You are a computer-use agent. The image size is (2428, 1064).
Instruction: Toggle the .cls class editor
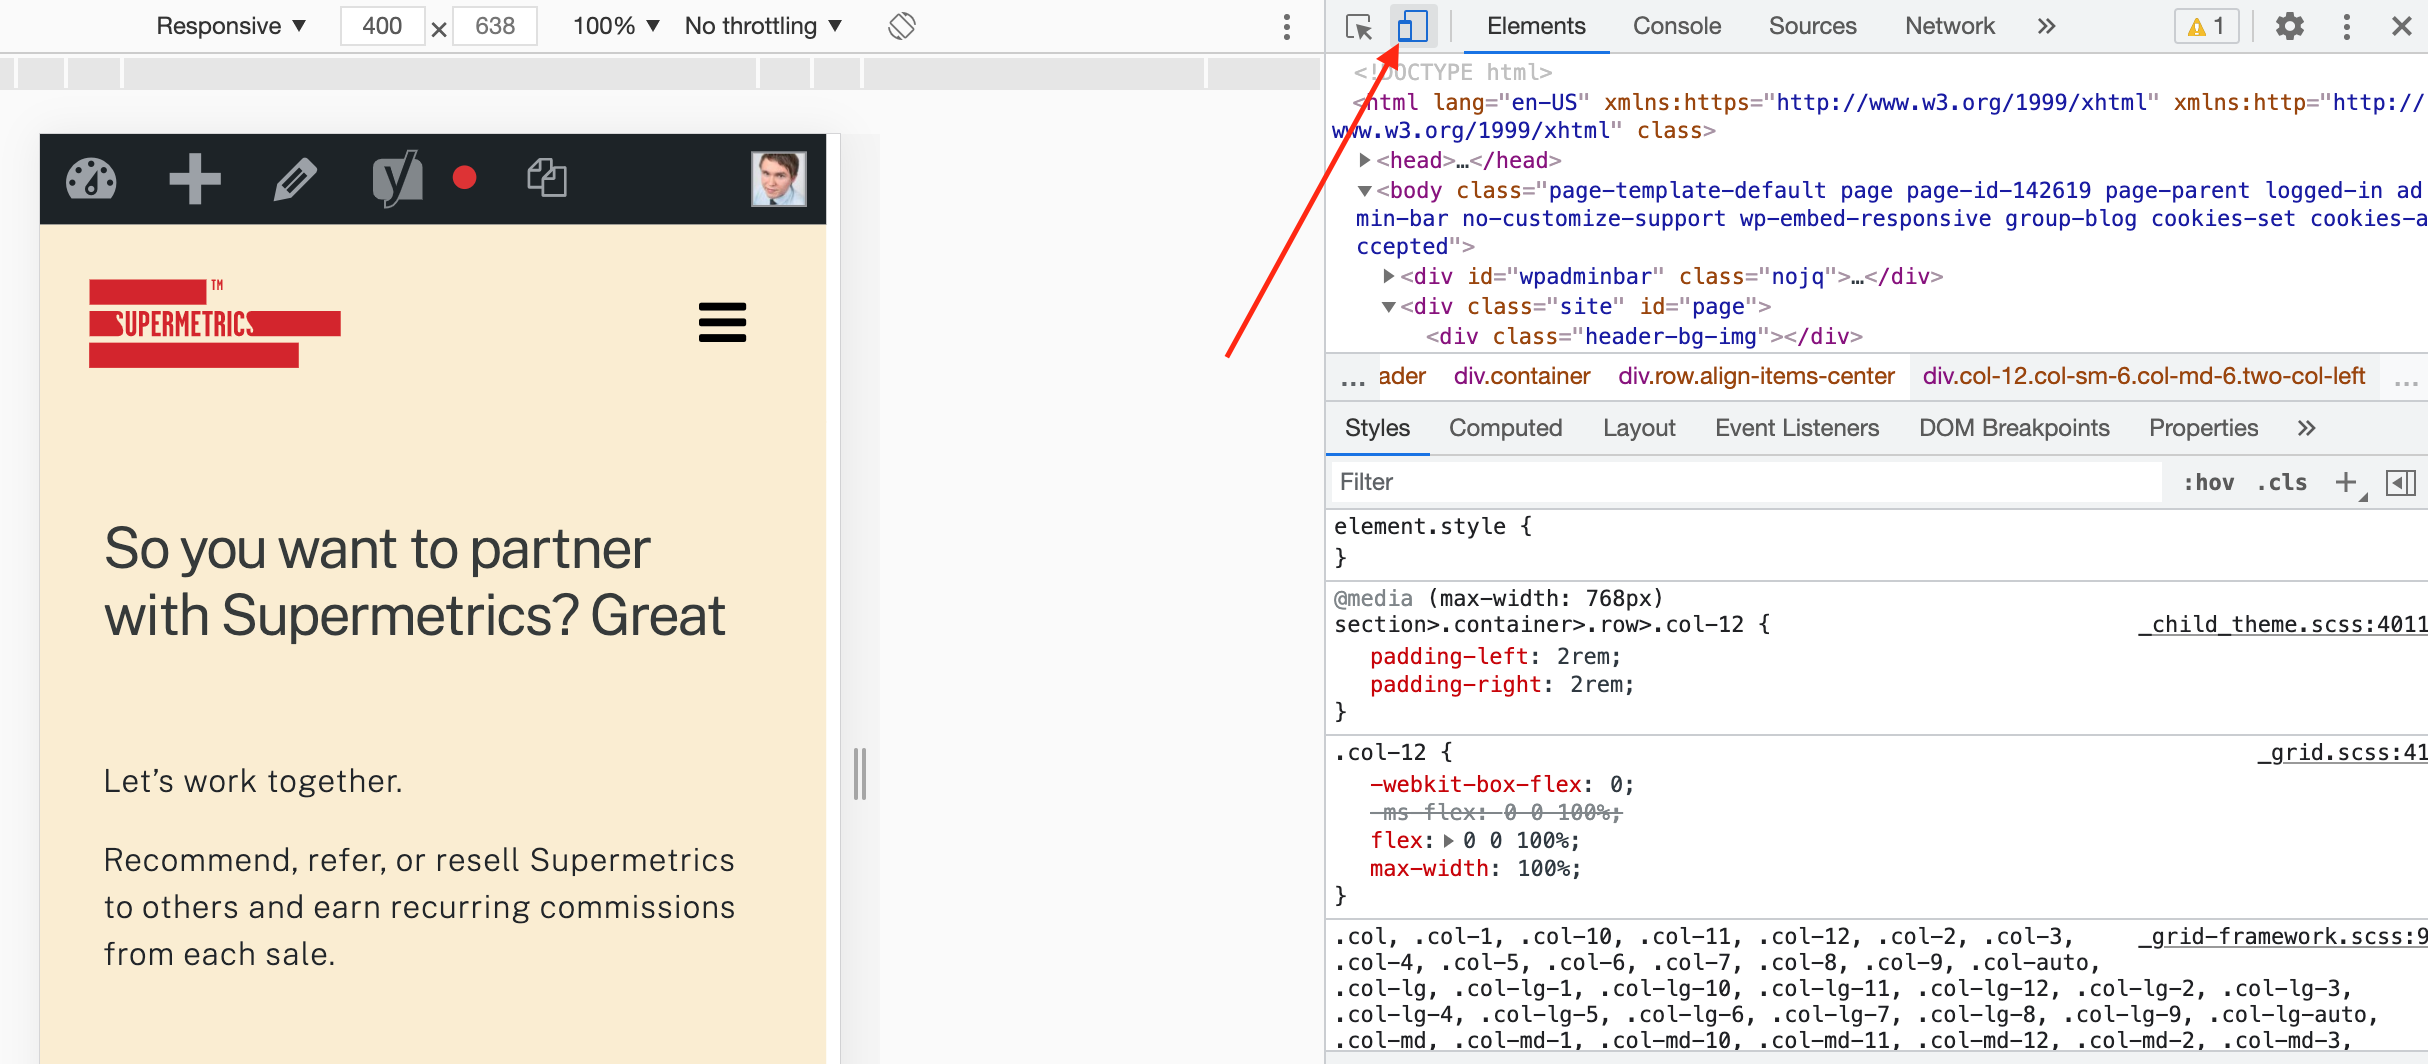coord(2281,482)
